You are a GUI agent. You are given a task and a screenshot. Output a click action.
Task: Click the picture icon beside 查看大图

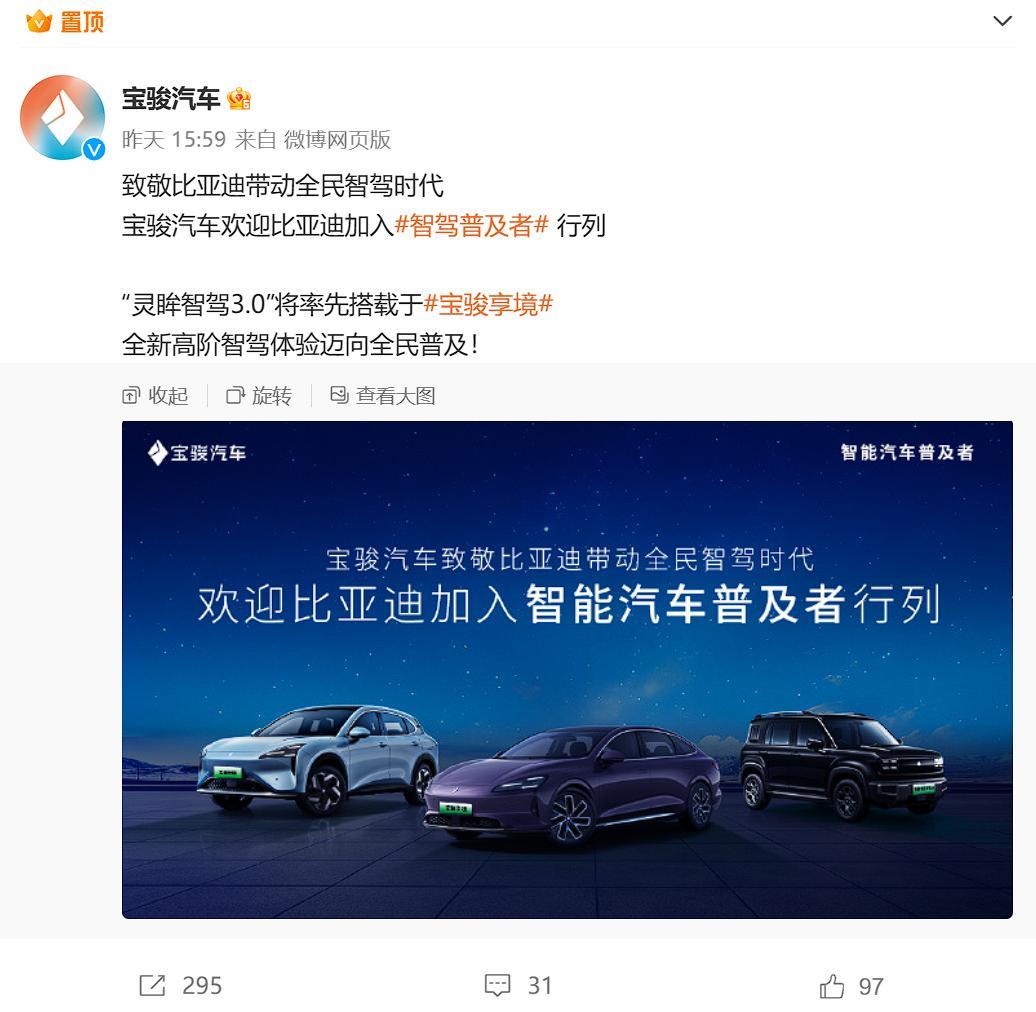(x=339, y=395)
